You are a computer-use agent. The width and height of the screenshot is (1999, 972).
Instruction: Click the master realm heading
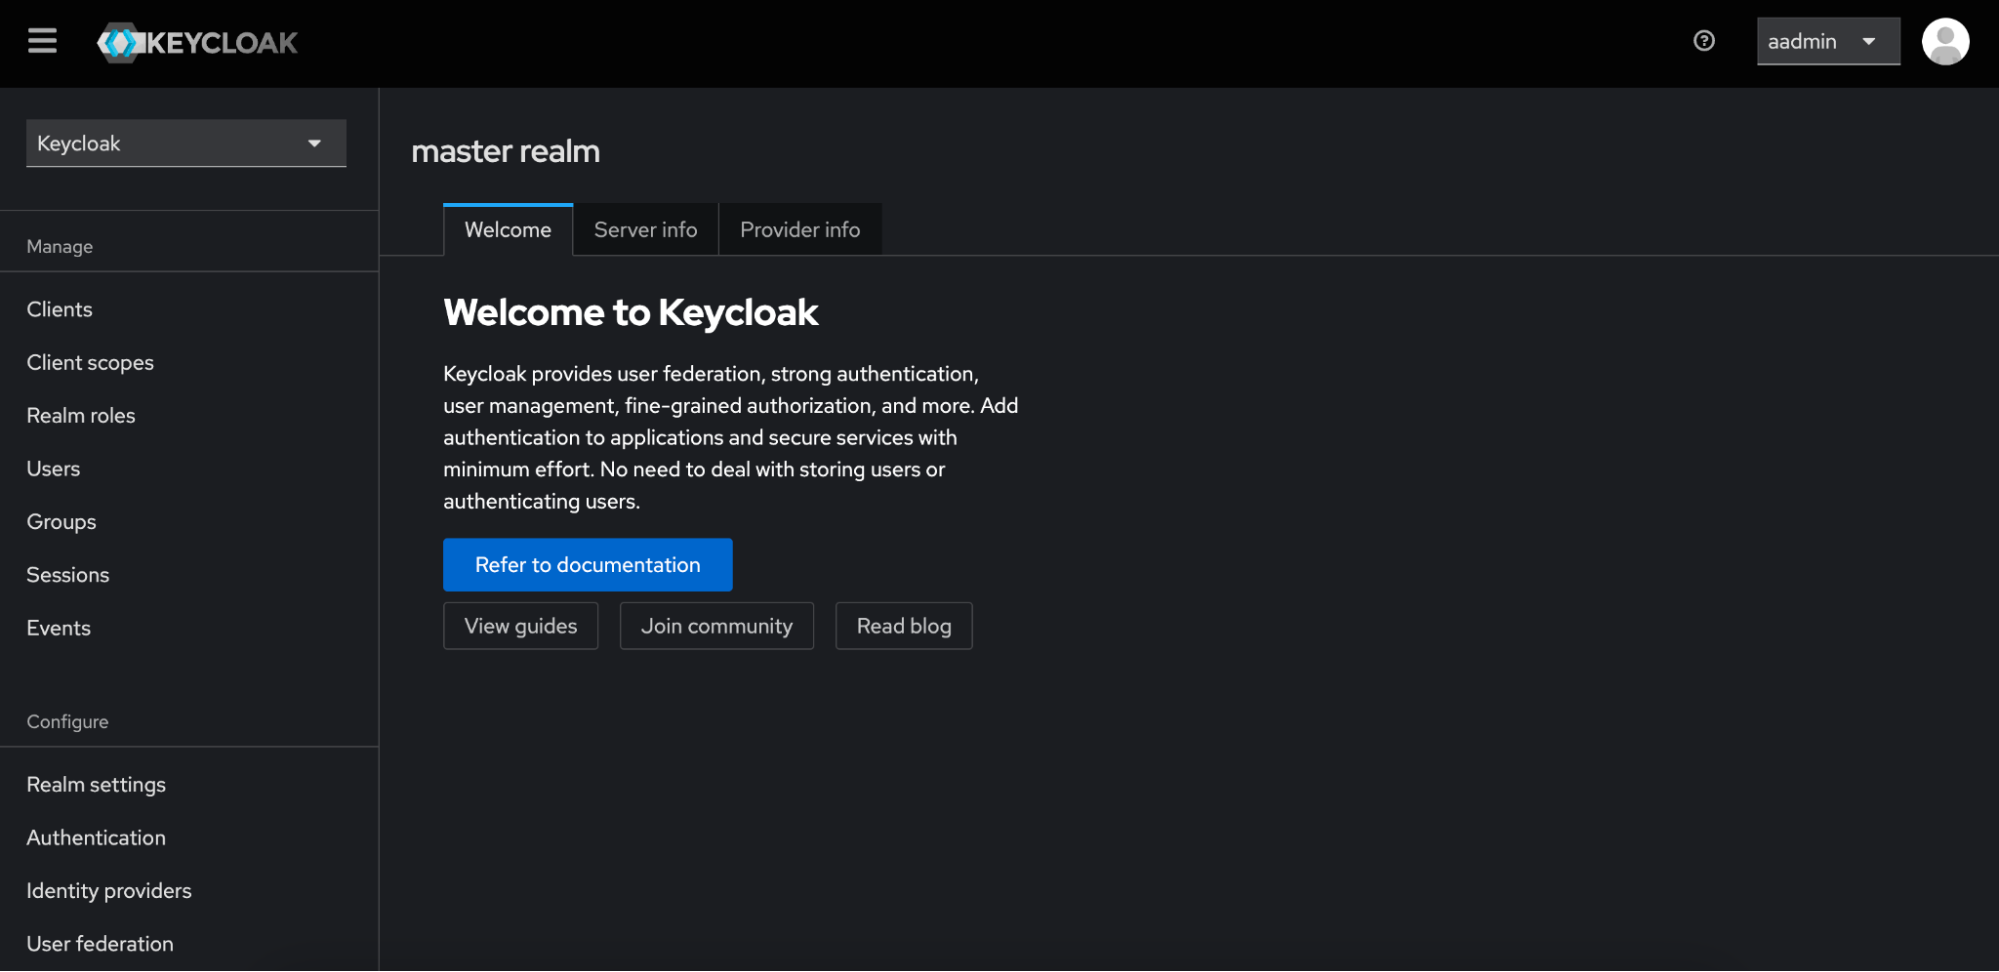pyautogui.click(x=506, y=151)
